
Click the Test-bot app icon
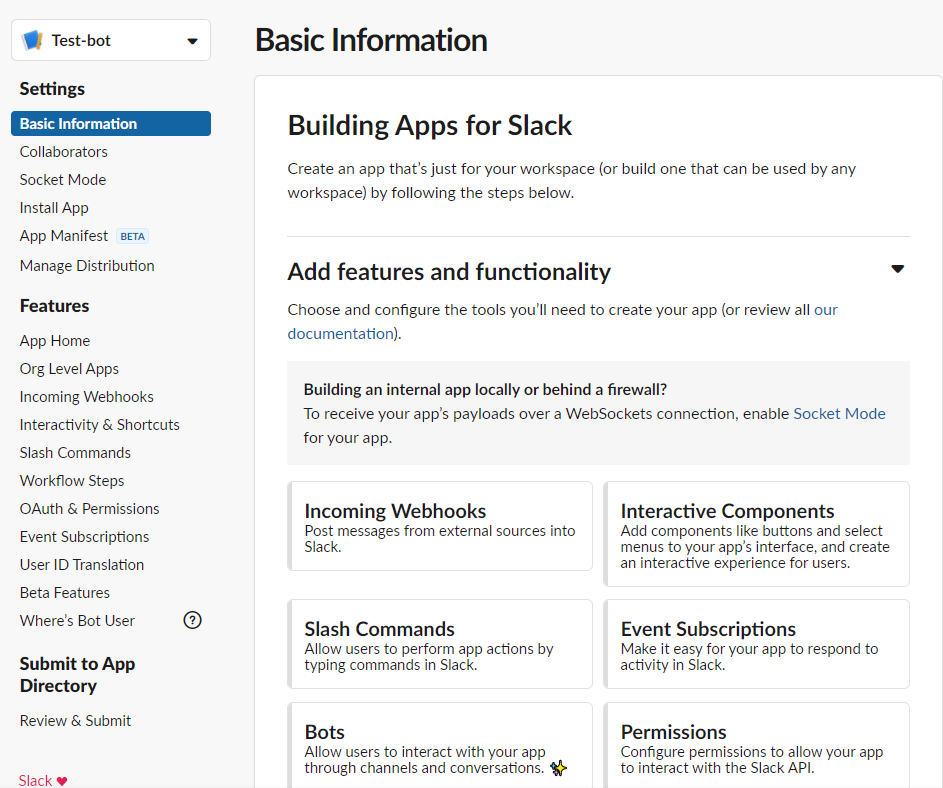point(32,40)
